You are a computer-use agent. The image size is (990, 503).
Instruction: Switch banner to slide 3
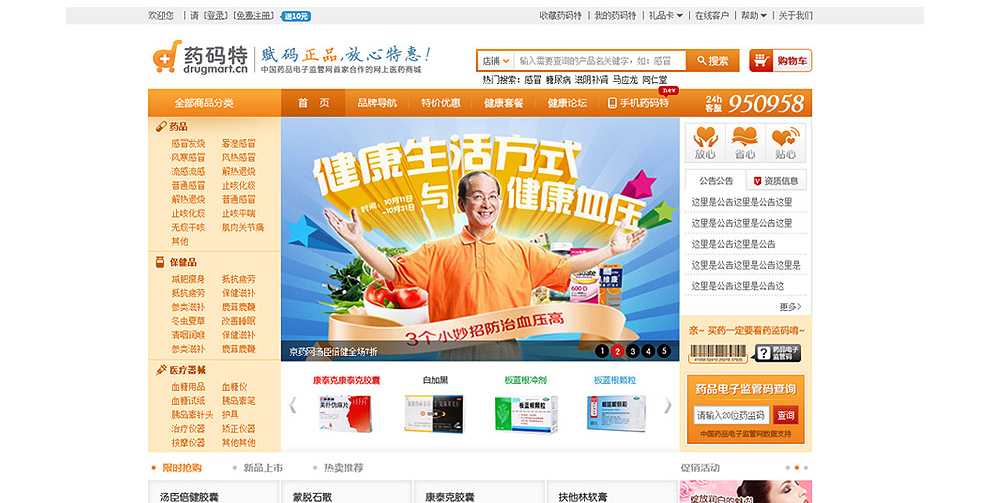pos(633,351)
